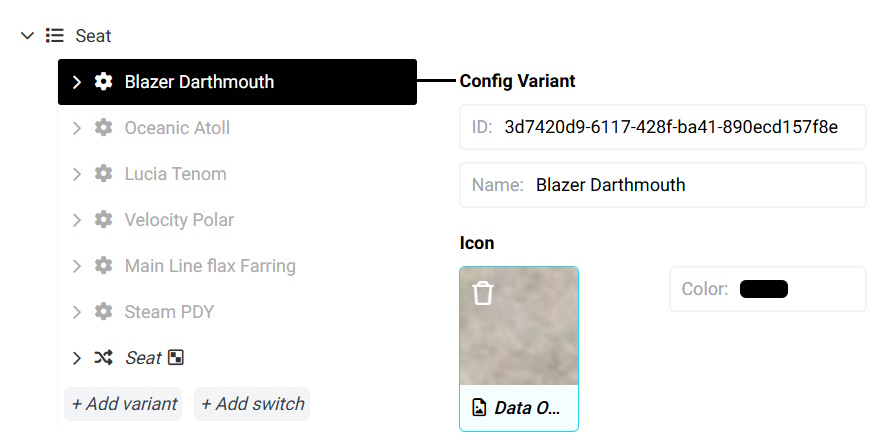Click the gear icon next to Lucia Tenom

(103, 174)
